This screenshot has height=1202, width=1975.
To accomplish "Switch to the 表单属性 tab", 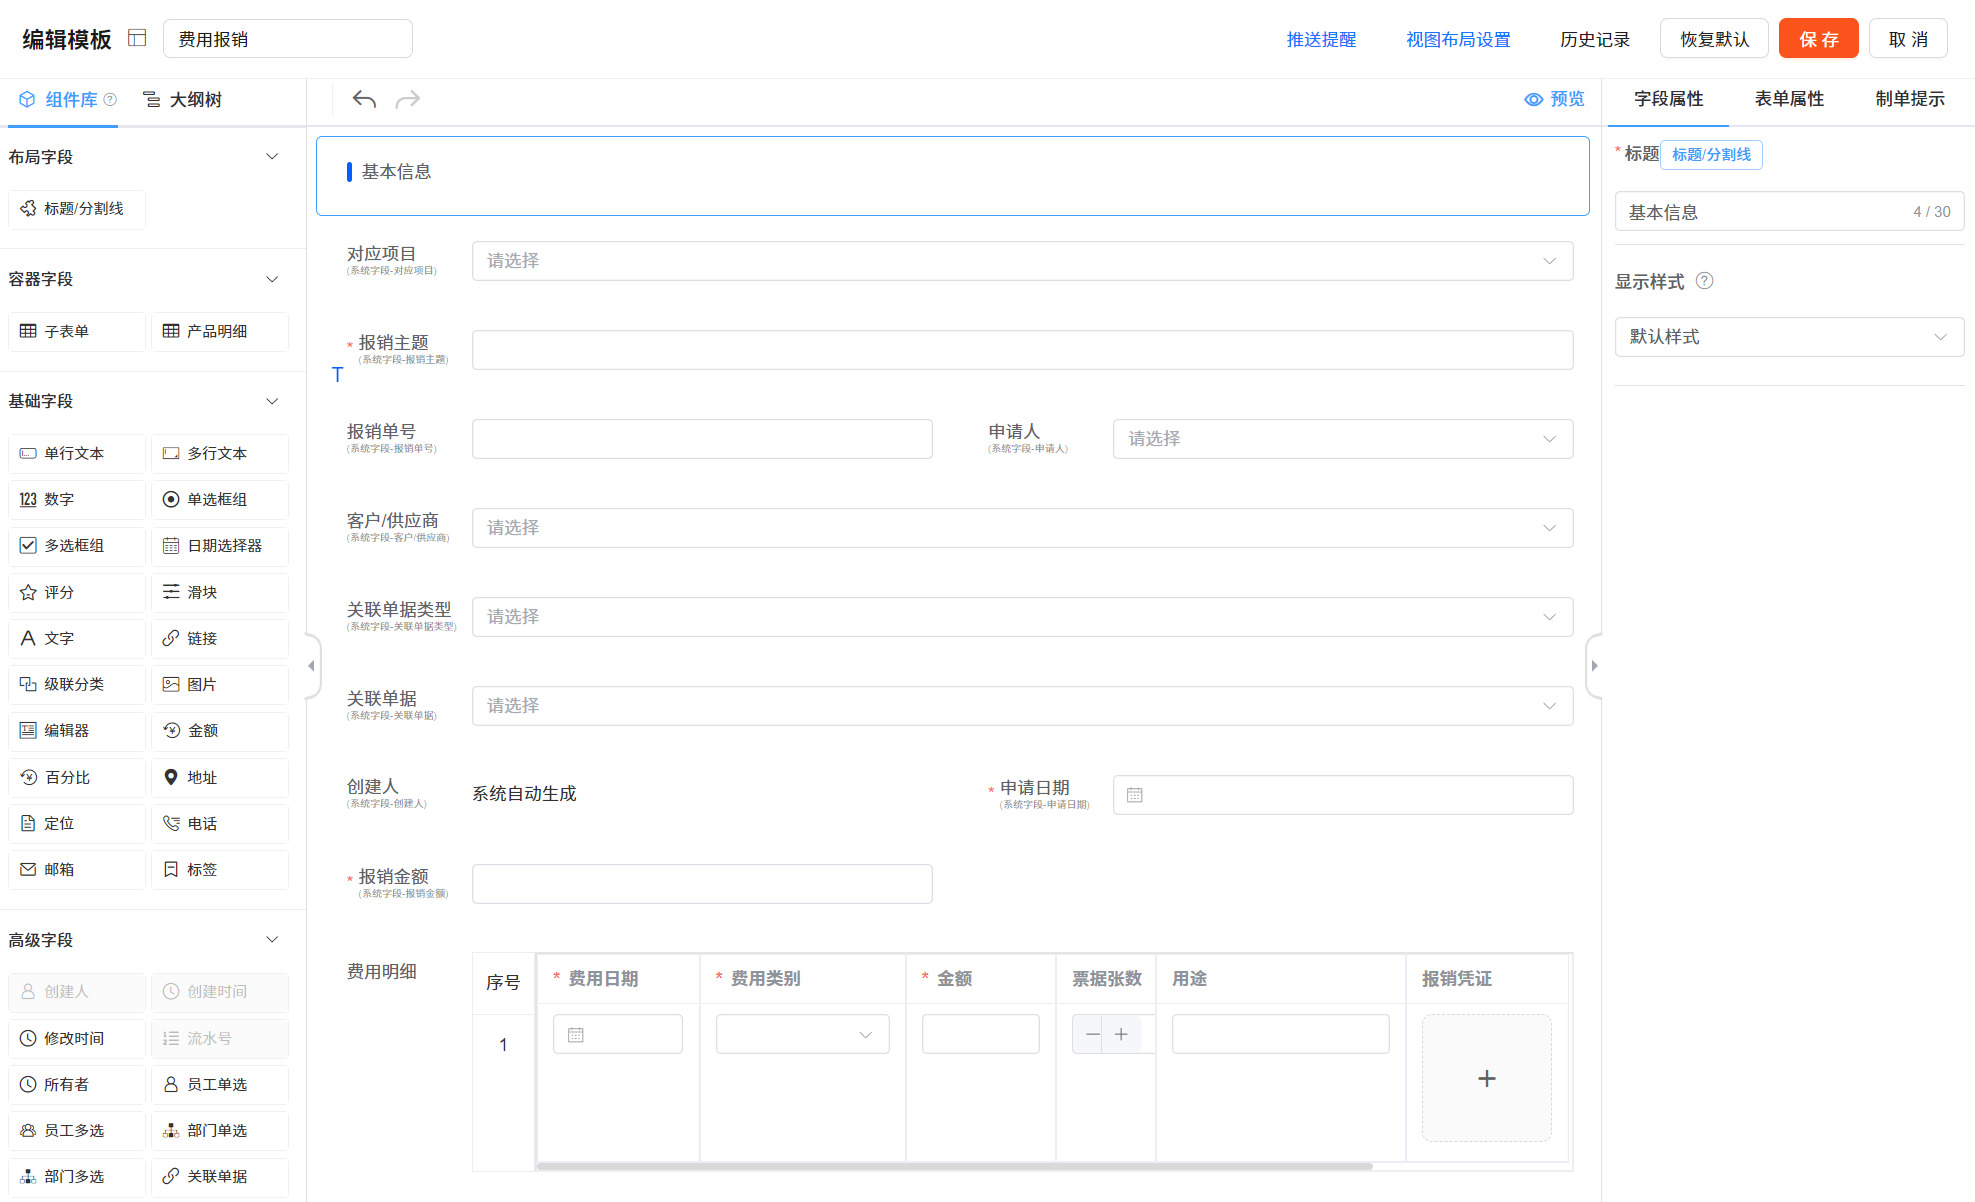I will [1789, 99].
